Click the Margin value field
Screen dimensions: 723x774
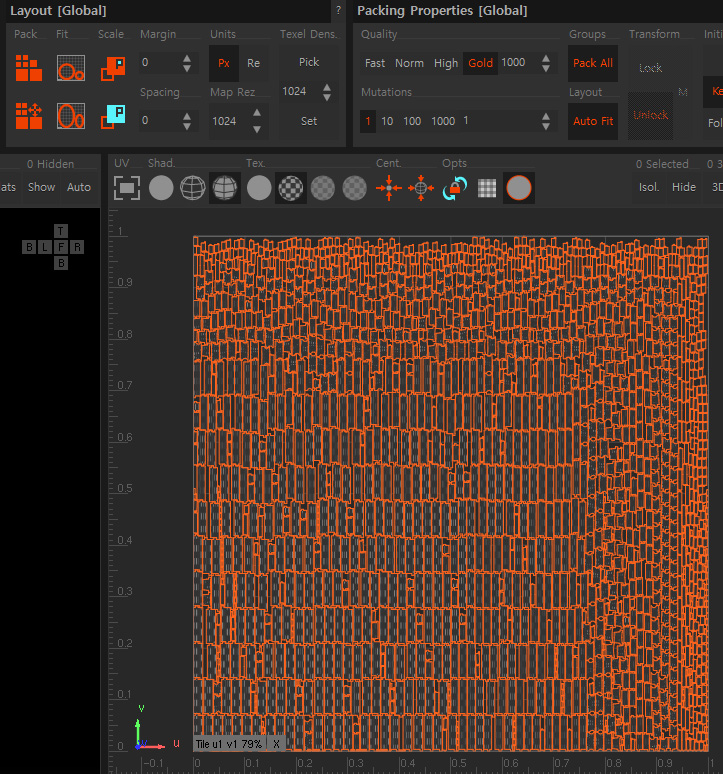159,63
